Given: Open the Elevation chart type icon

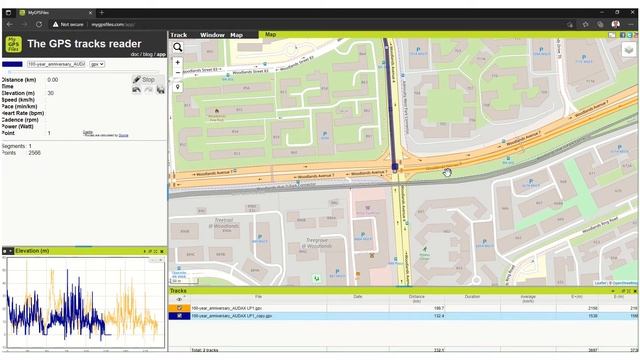Looking at the screenshot, I should pos(5,251).
